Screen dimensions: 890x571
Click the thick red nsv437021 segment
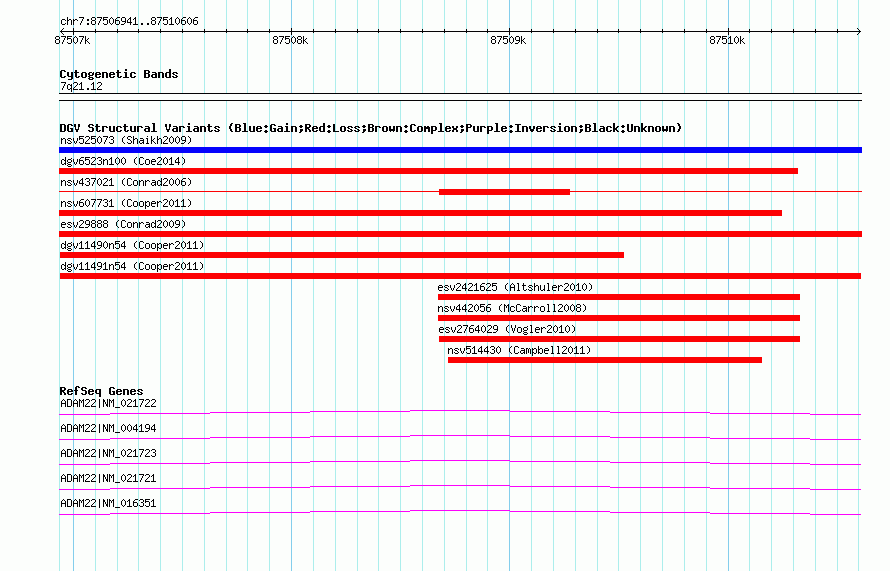tap(504, 192)
